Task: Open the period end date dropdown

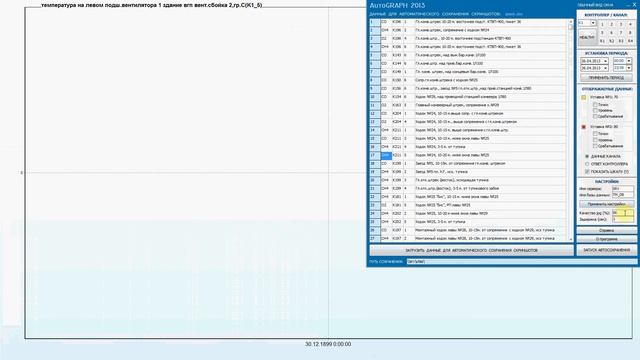Action: coord(605,68)
